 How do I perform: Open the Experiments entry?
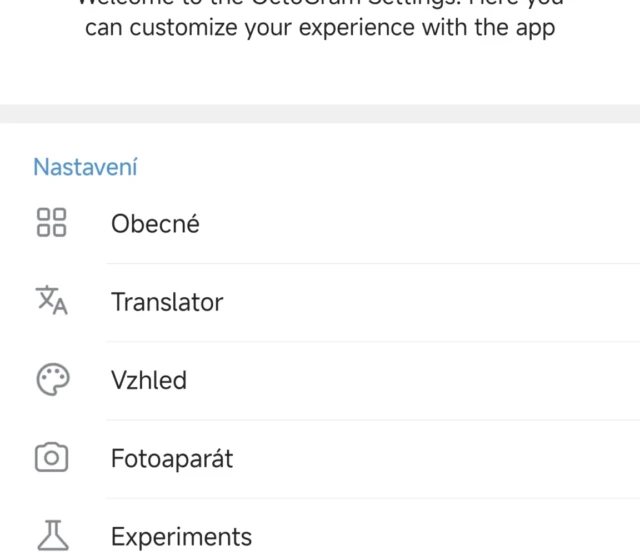click(x=181, y=537)
